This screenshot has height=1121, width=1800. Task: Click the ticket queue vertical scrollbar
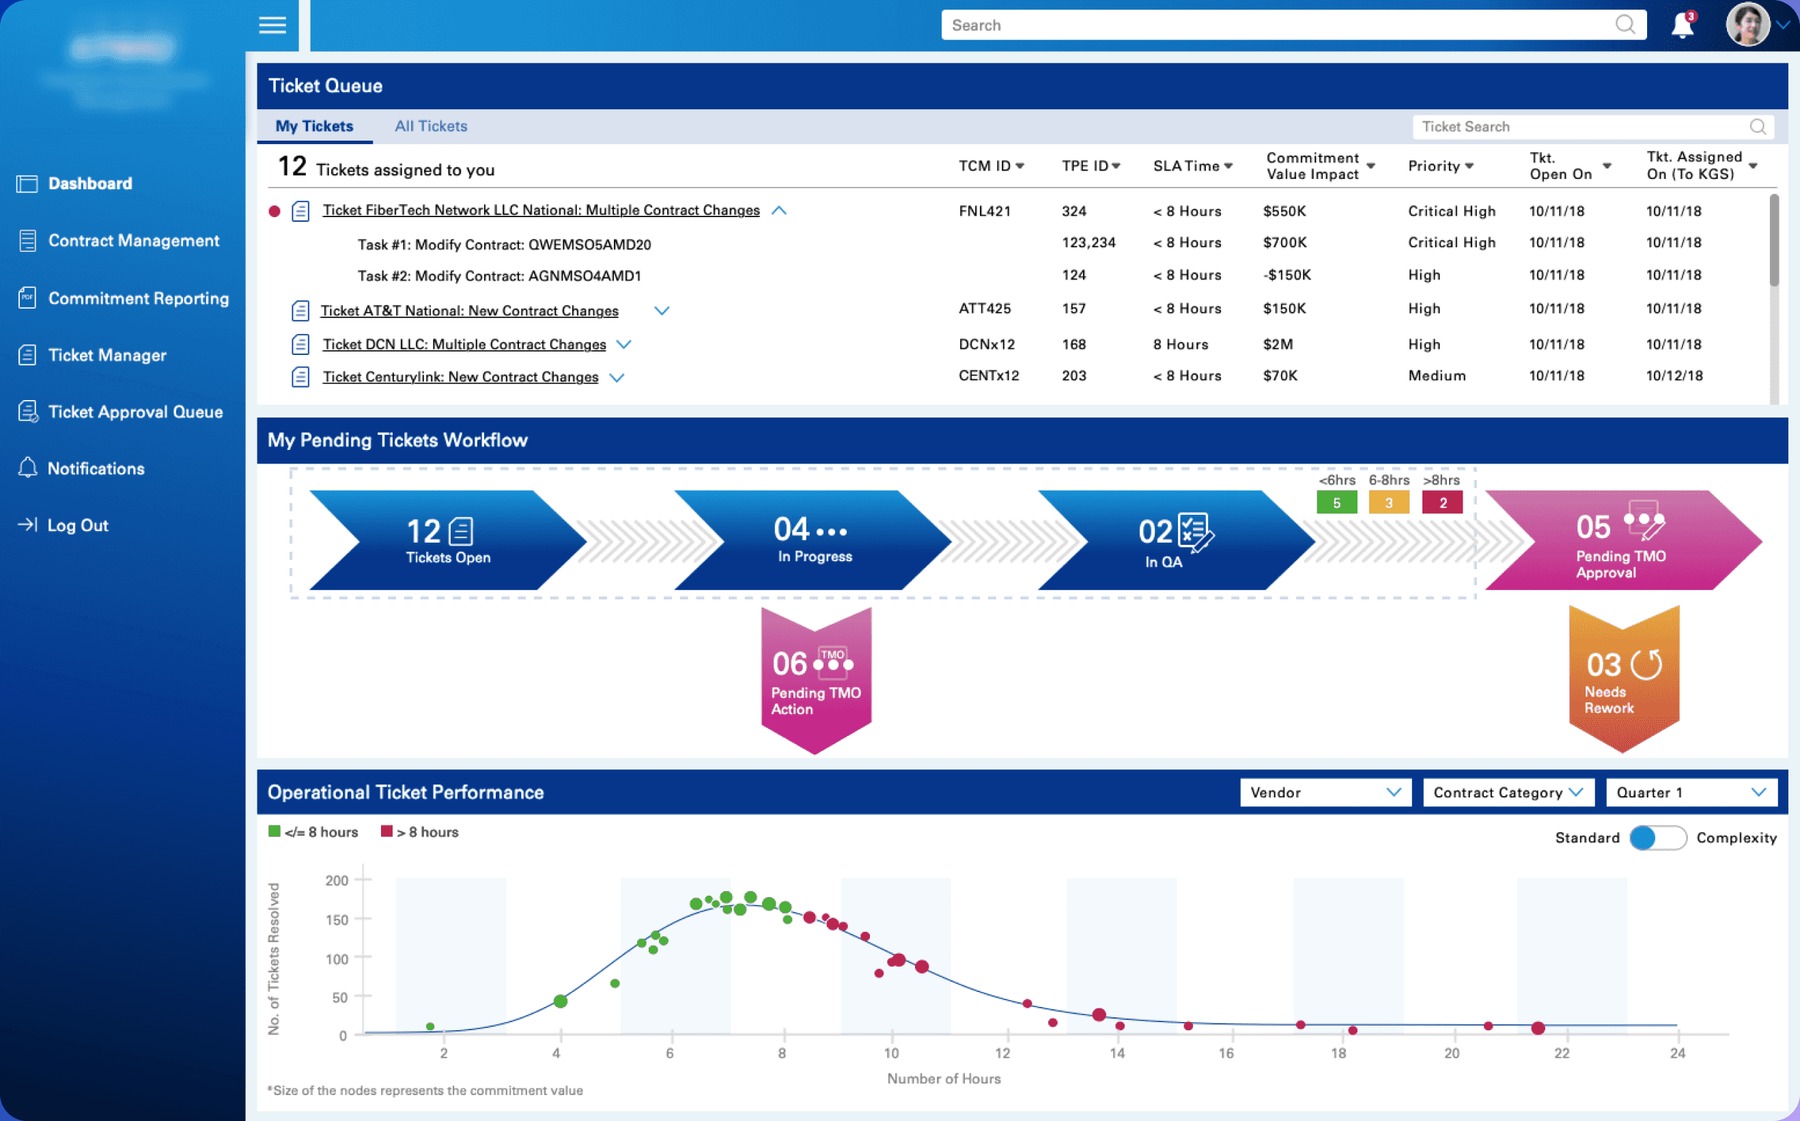tap(1774, 240)
